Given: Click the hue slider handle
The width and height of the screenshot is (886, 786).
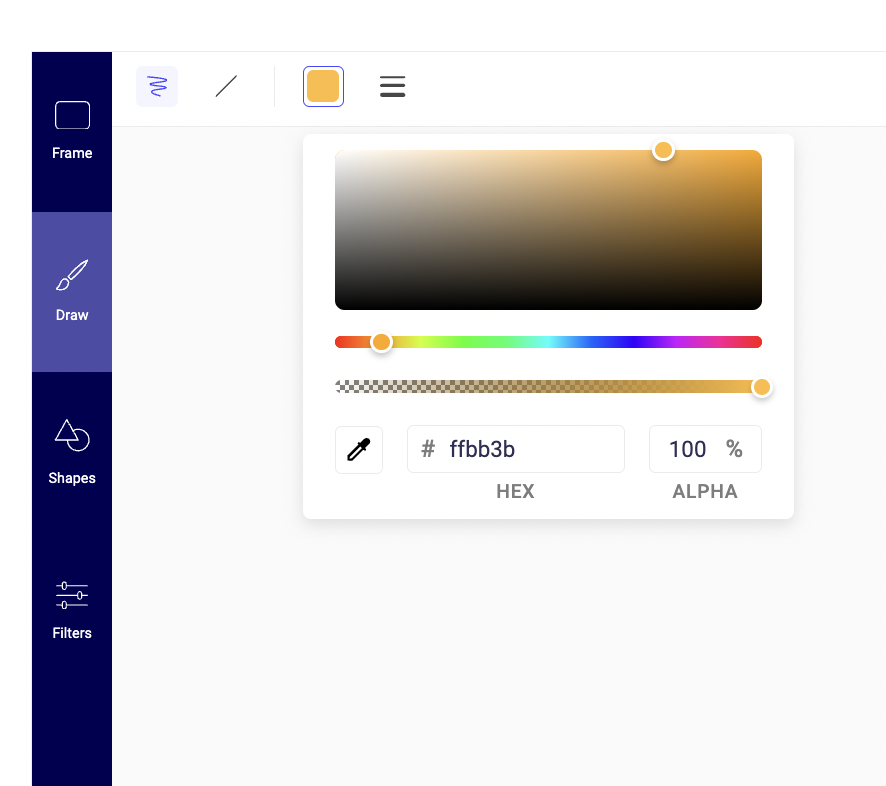Looking at the screenshot, I should coord(381,342).
